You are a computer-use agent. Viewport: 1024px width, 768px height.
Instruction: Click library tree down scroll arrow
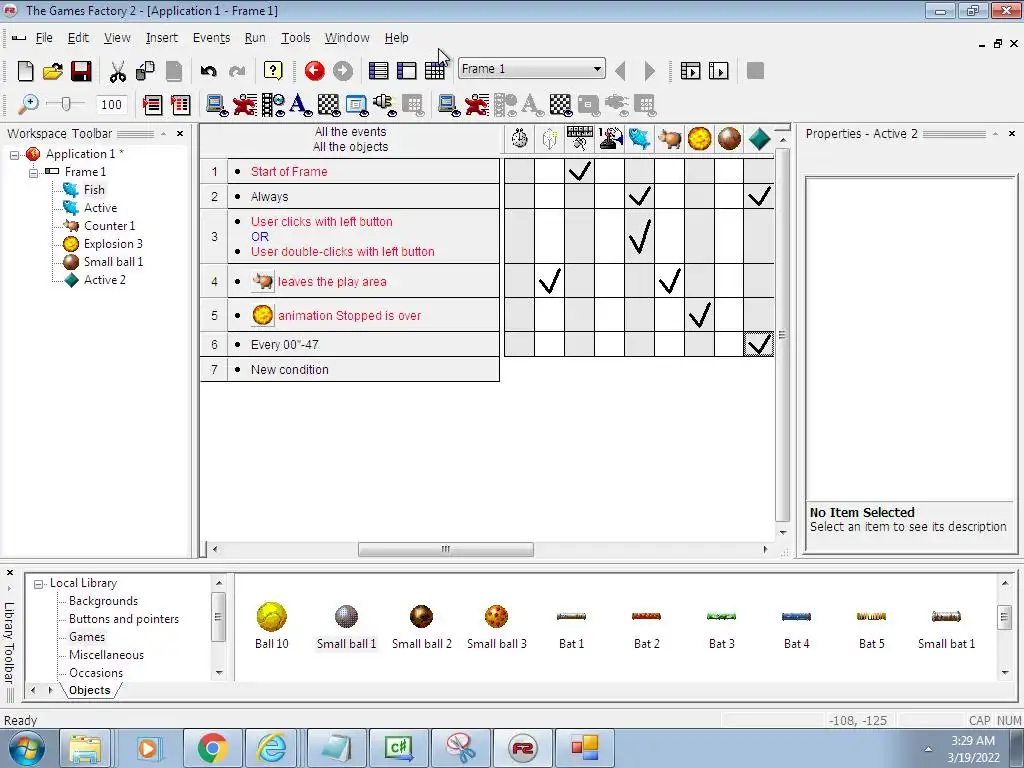tap(219, 673)
